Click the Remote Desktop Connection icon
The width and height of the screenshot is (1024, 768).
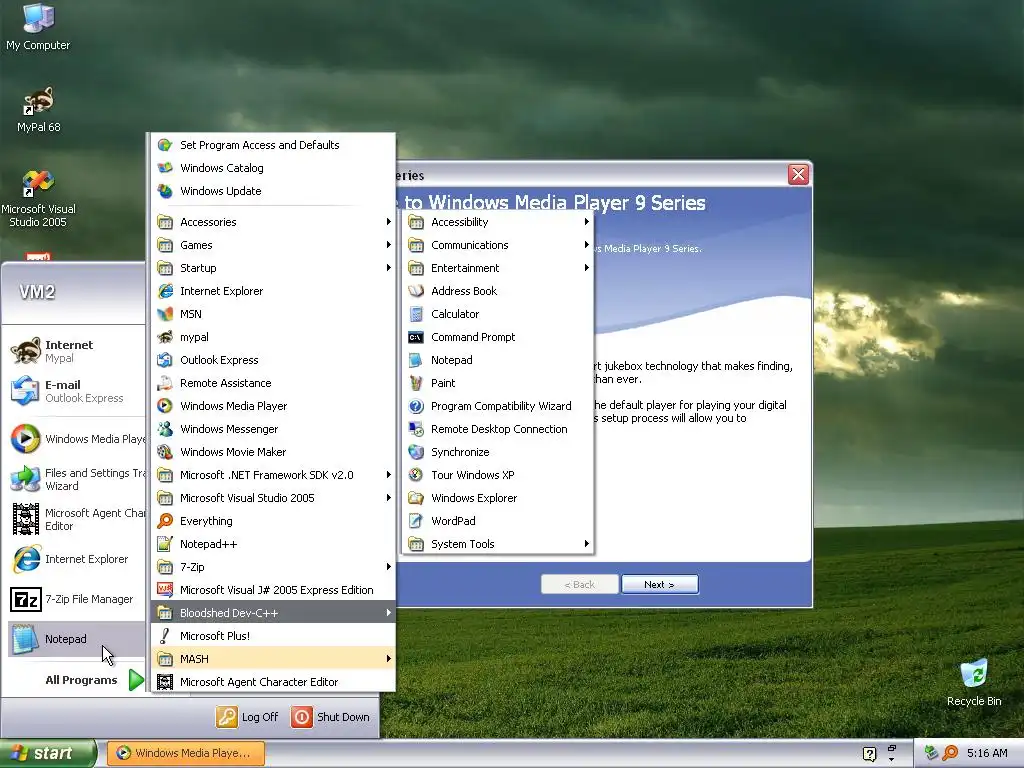click(416, 429)
